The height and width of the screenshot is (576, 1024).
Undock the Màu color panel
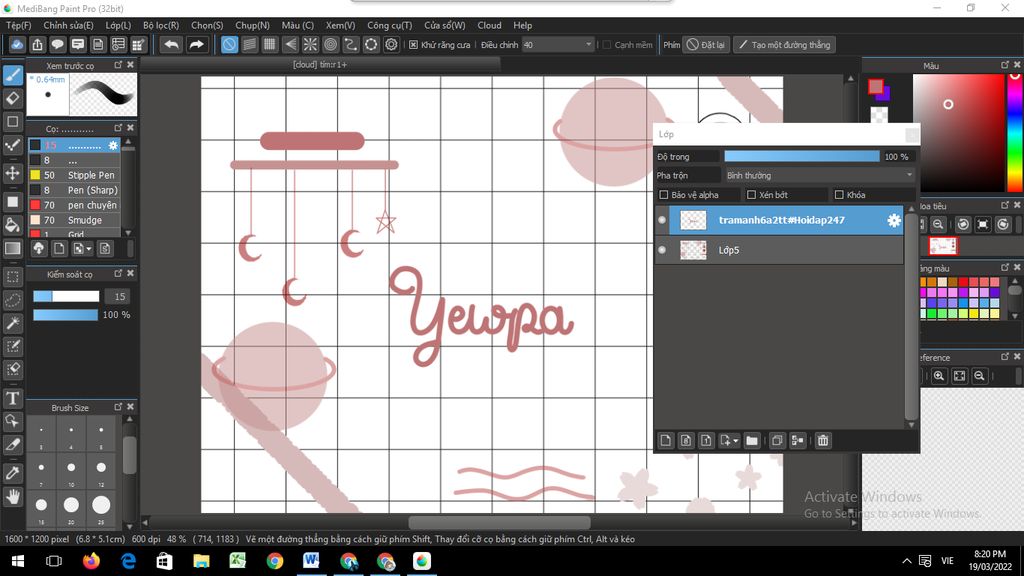point(1004,65)
